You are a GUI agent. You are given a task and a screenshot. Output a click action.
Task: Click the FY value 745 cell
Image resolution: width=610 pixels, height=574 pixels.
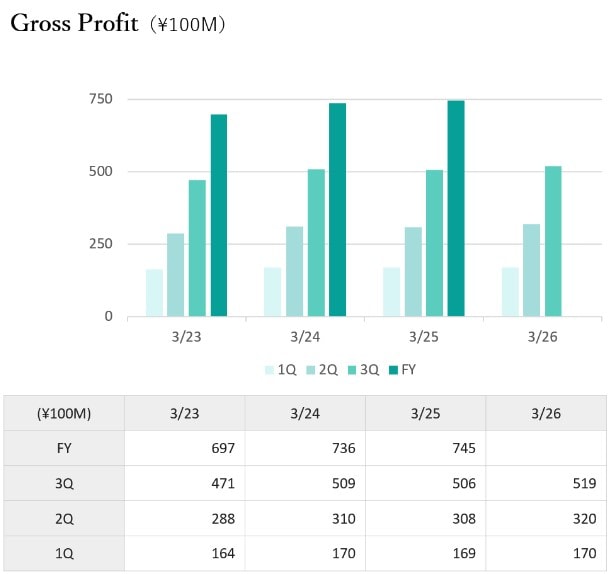(x=426, y=448)
